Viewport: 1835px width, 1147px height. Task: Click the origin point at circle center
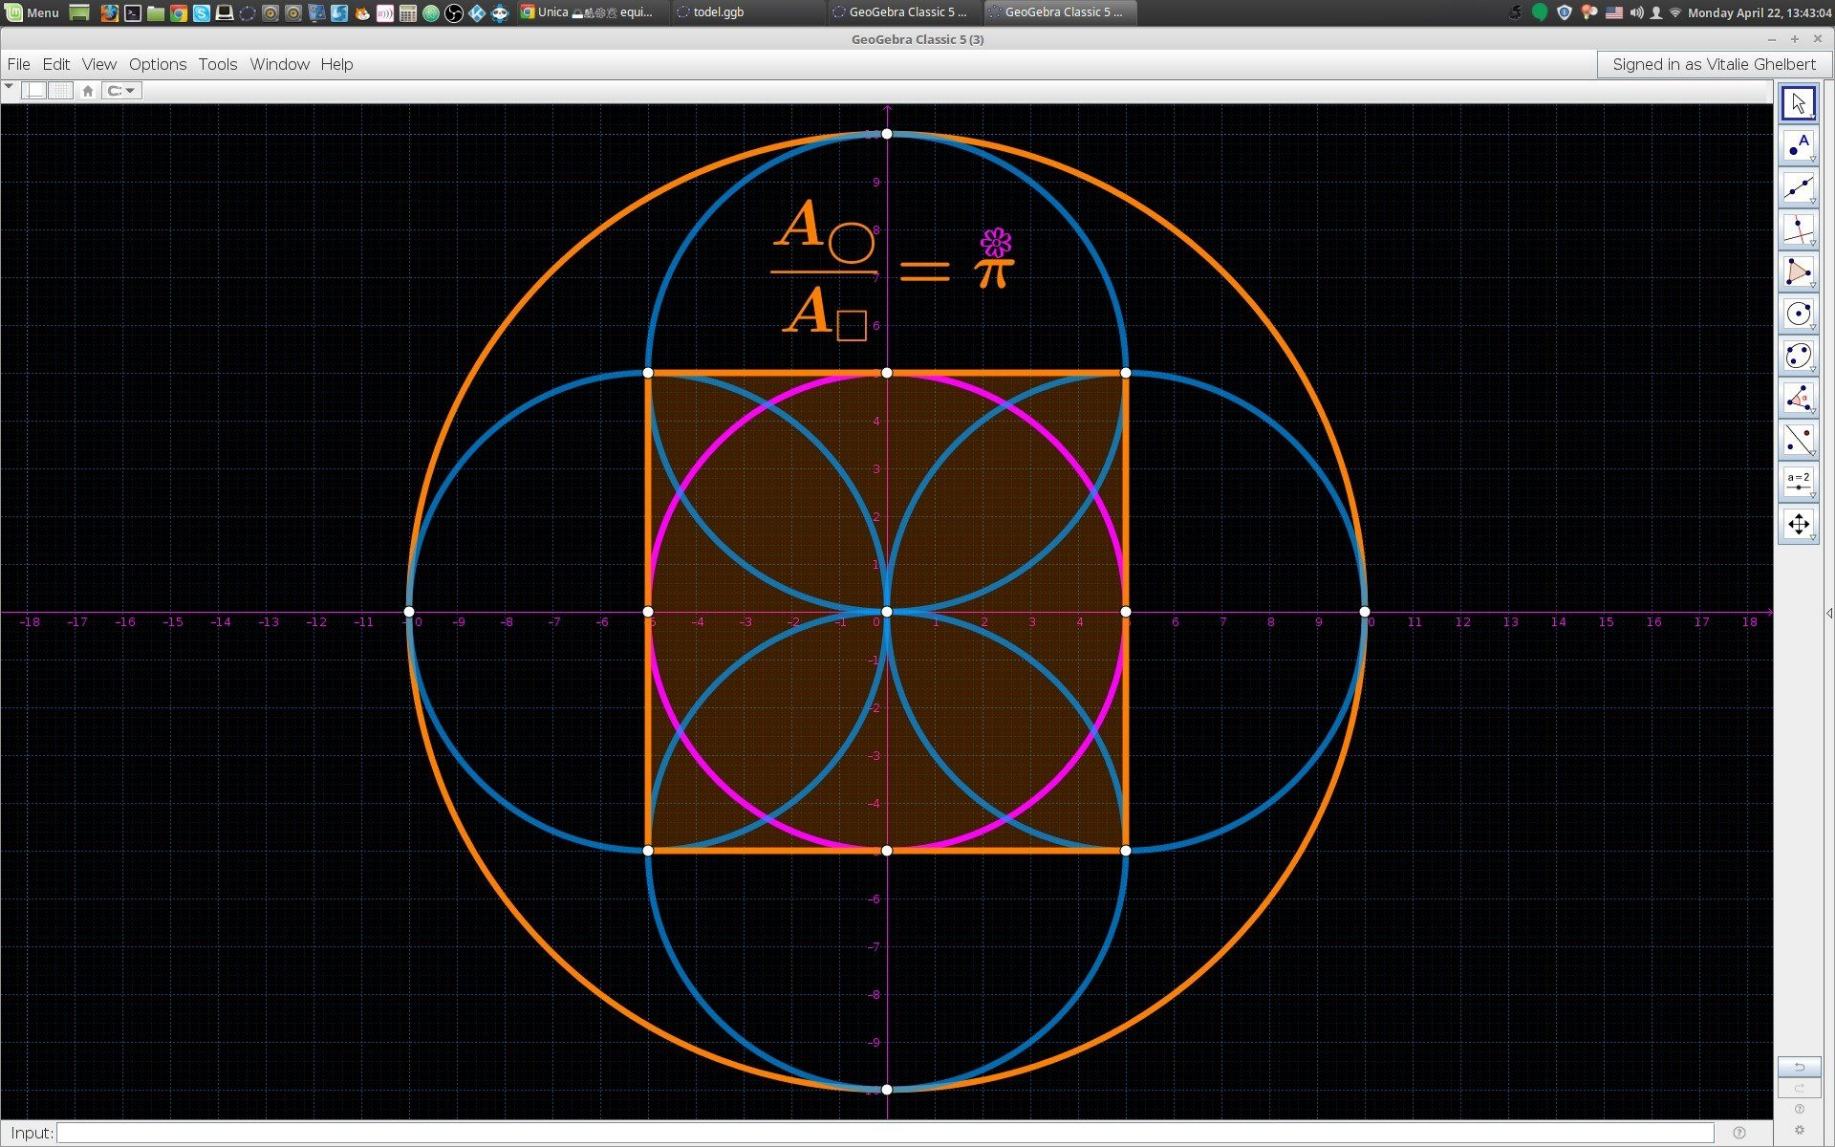(887, 612)
